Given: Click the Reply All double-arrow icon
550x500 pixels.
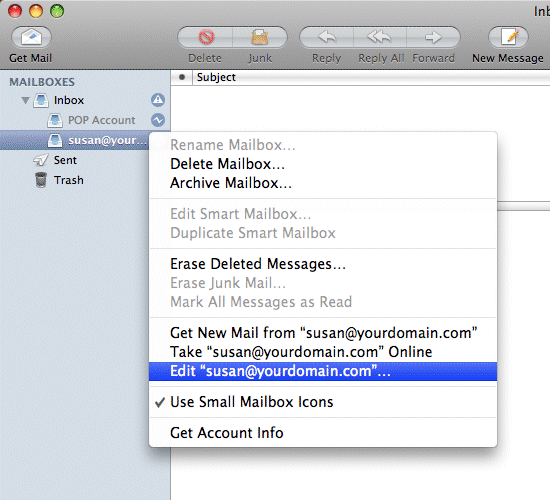Looking at the screenshot, I should click(380, 37).
